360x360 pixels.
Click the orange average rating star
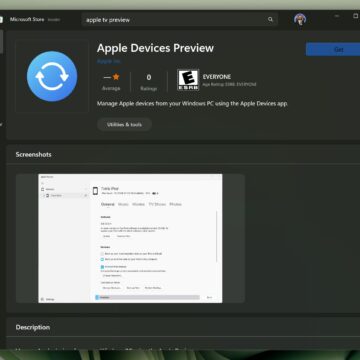116,77
